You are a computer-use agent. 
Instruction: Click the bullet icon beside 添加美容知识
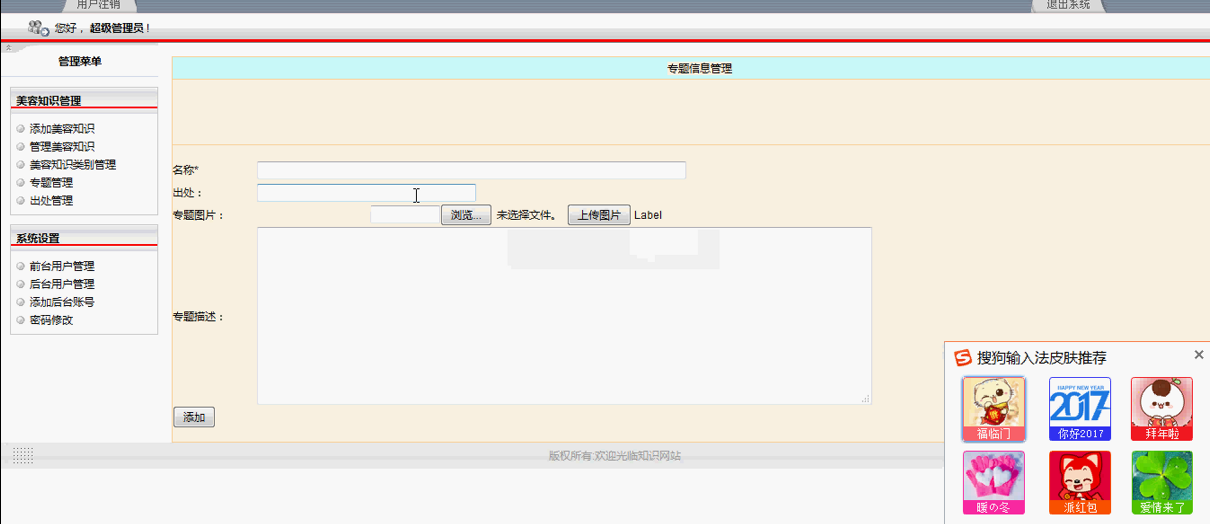[21, 129]
